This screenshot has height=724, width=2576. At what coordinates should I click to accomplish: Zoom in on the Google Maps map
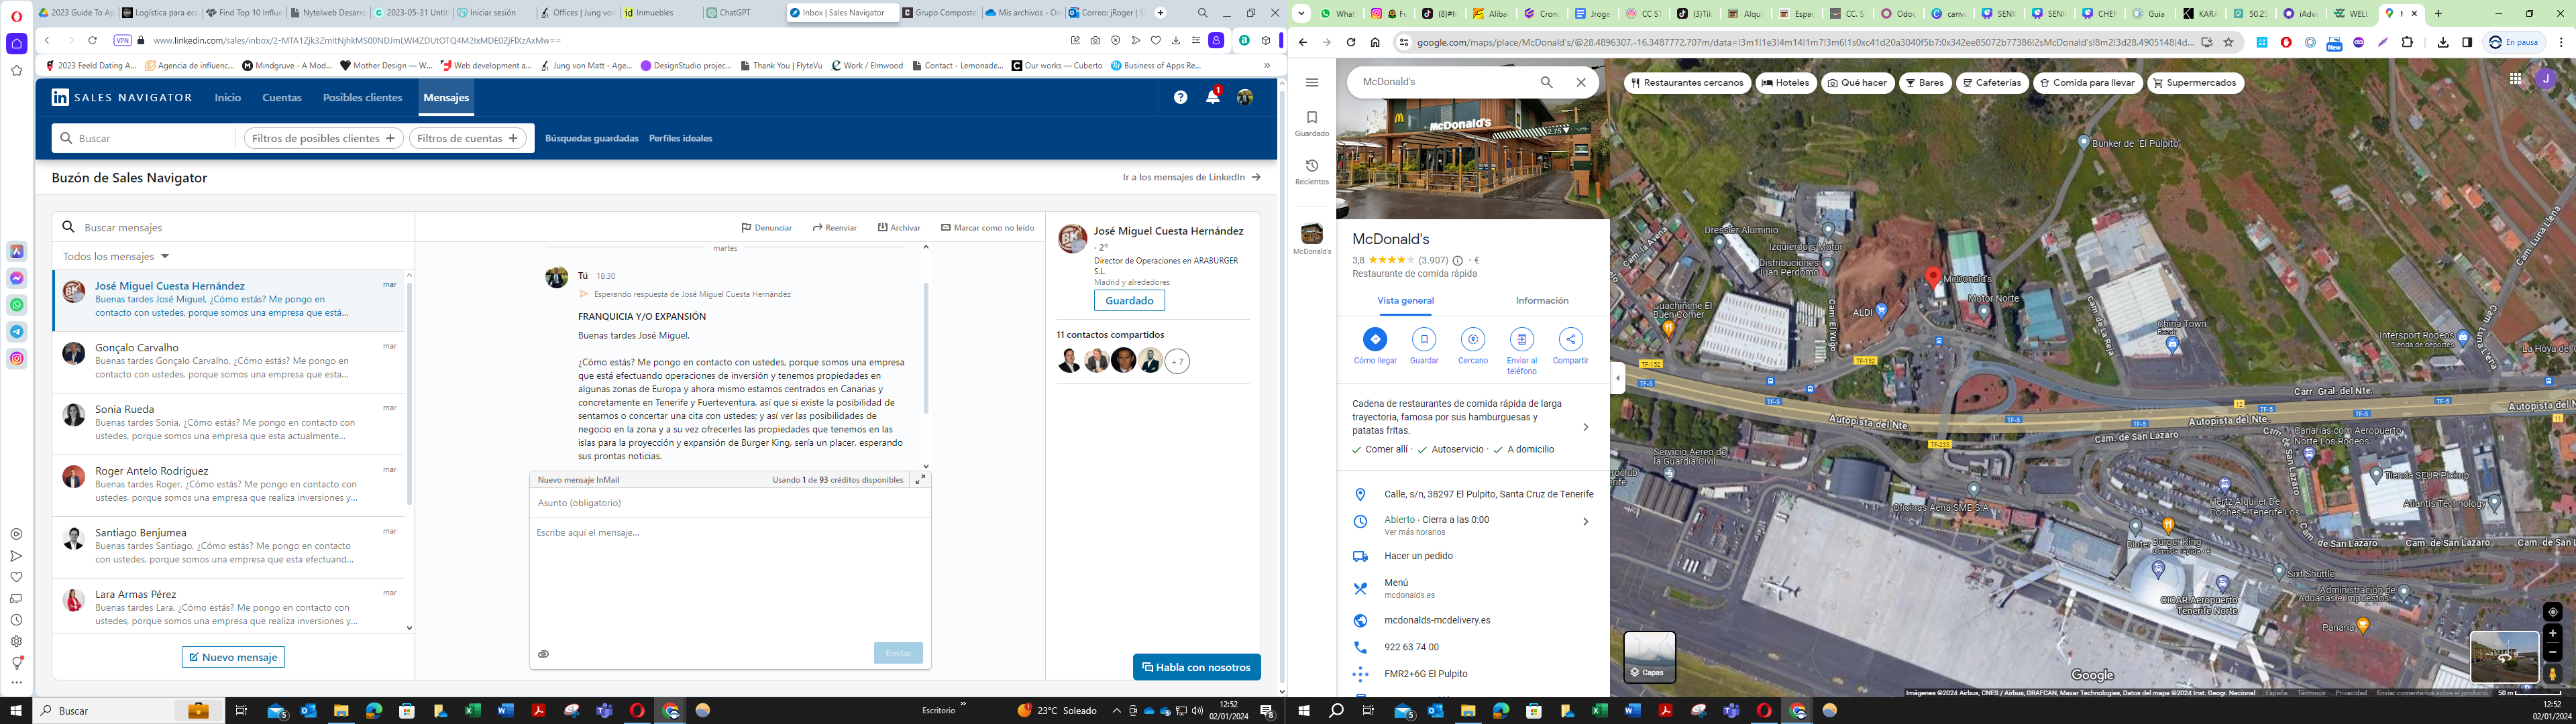click(x=2552, y=633)
